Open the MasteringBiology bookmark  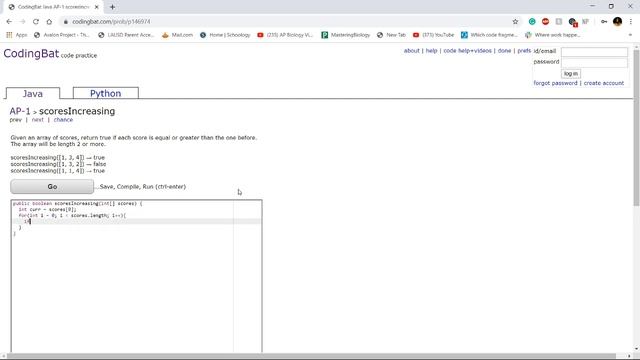click(346, 35)
